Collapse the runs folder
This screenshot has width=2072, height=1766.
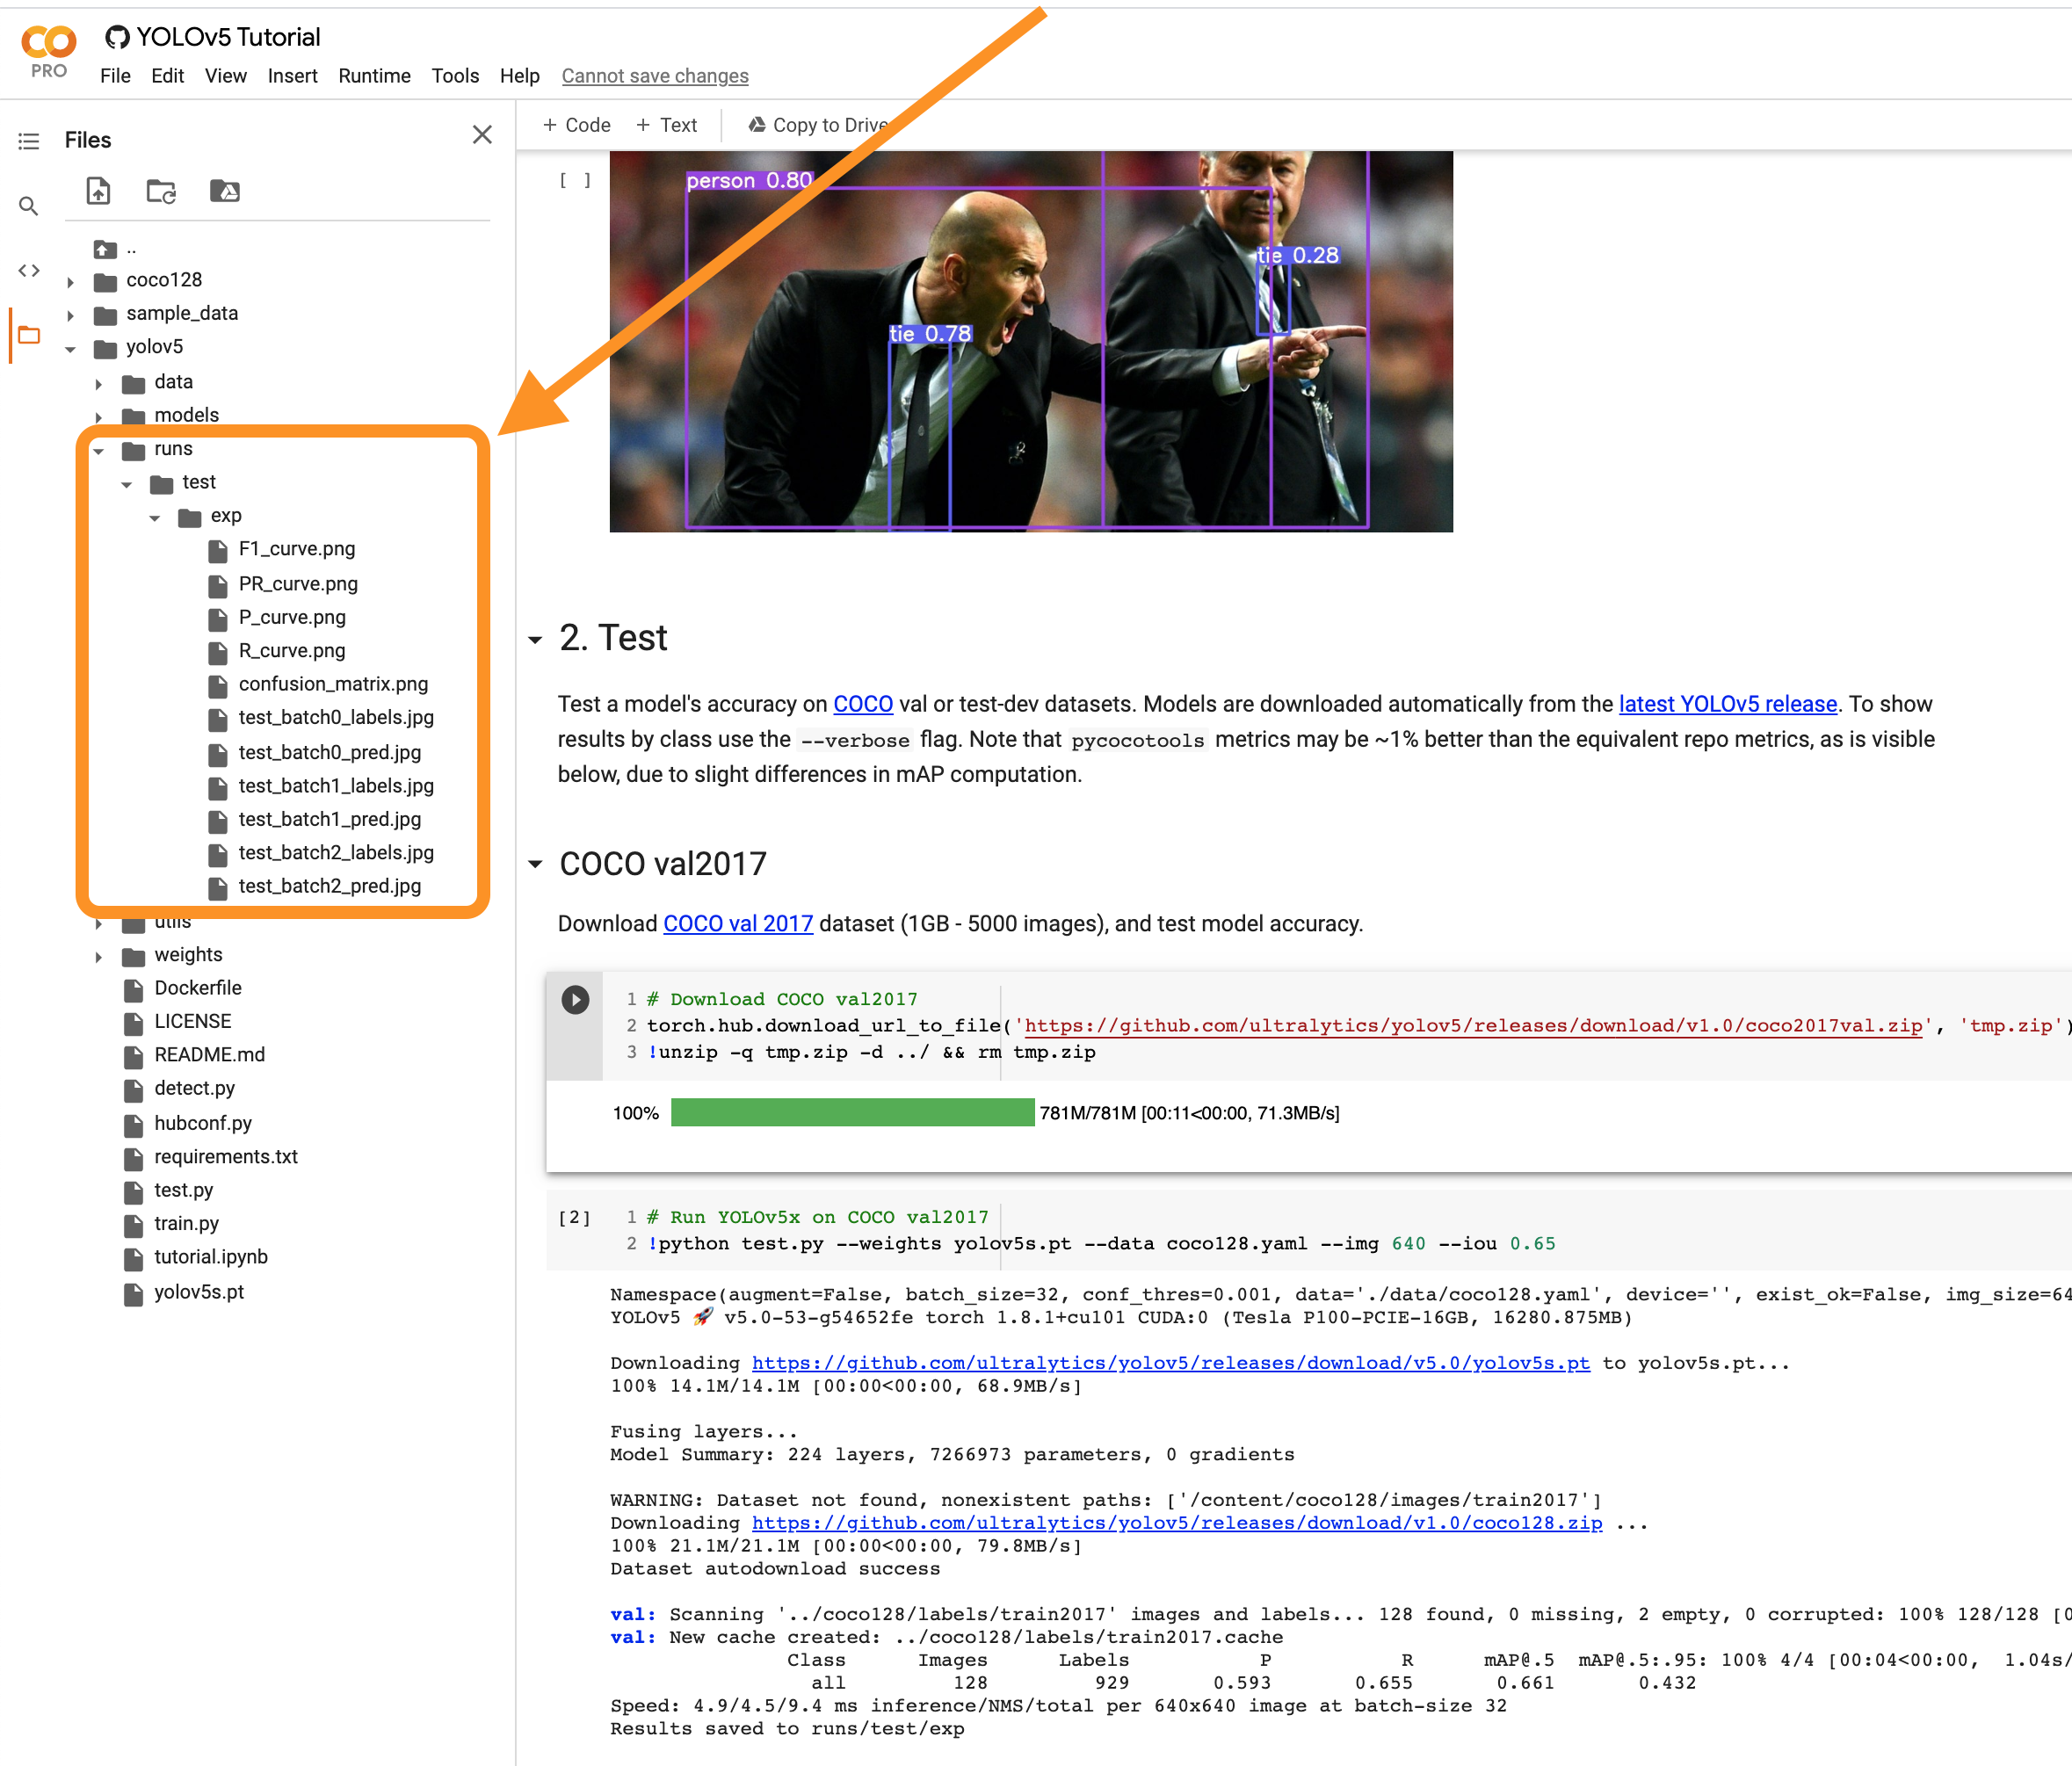(x=98, y=451)
